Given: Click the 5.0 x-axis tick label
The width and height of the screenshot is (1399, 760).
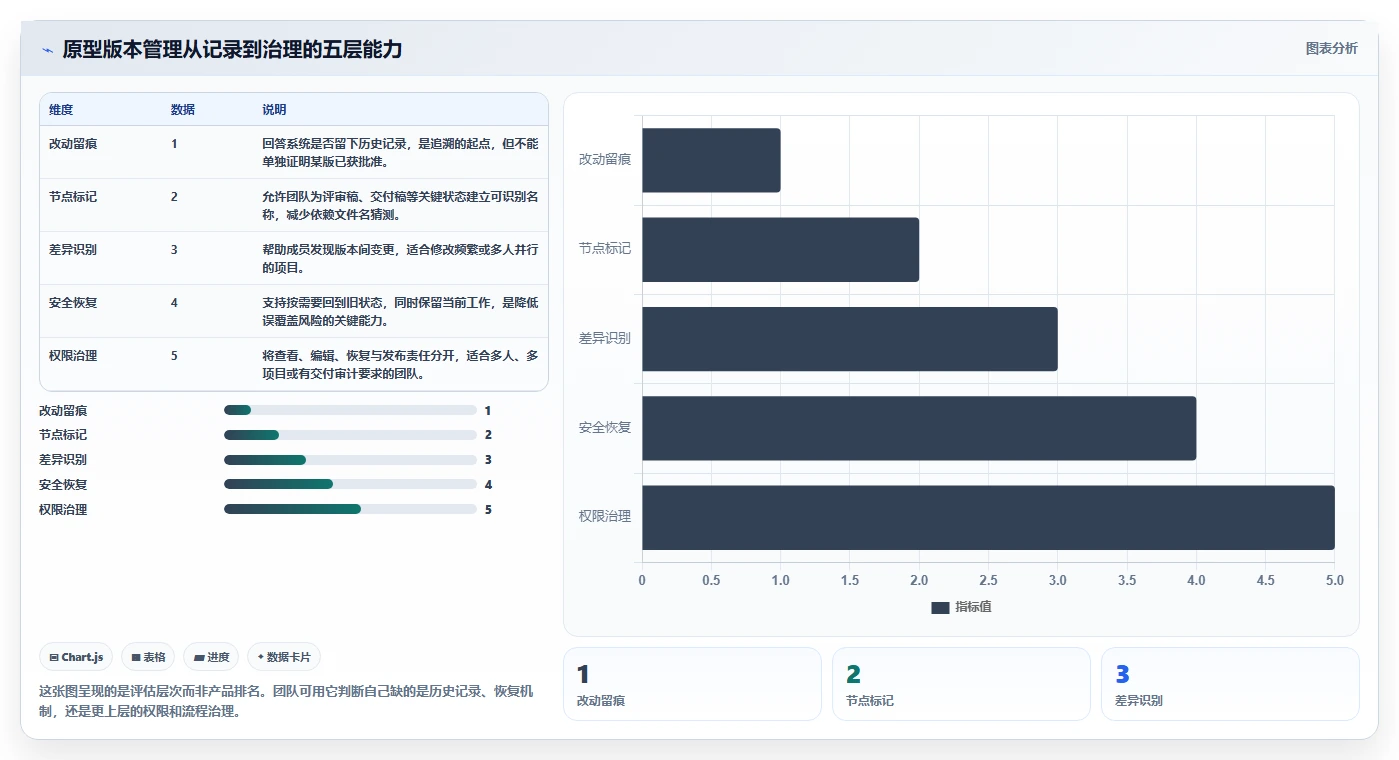Looking at the screenshot, I should 1334,580.
